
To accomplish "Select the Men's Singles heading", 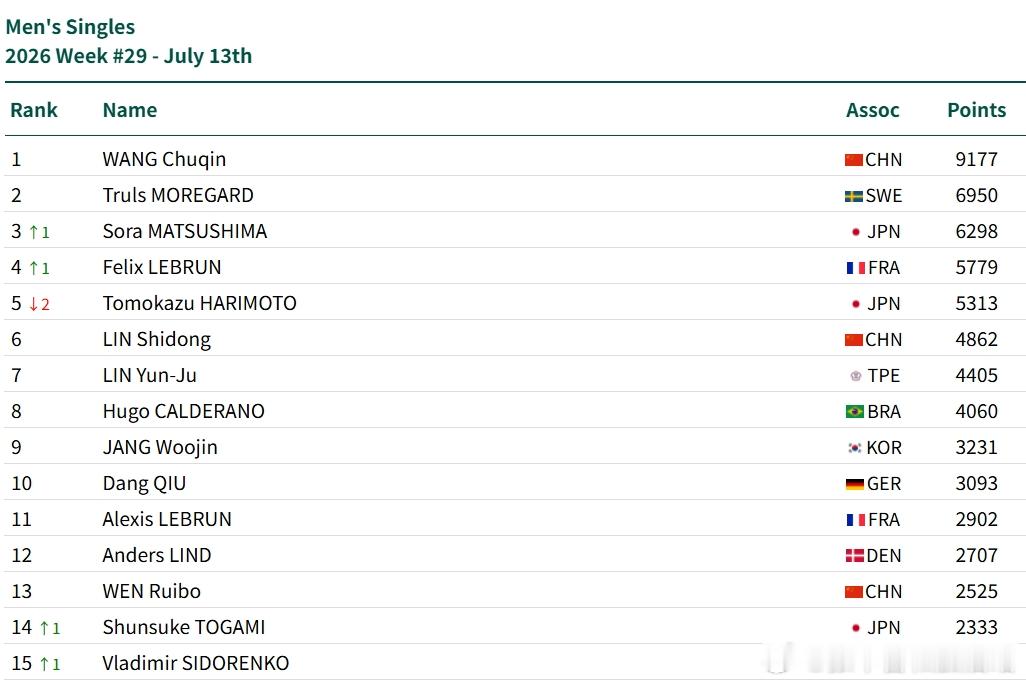I will point(70,27).
